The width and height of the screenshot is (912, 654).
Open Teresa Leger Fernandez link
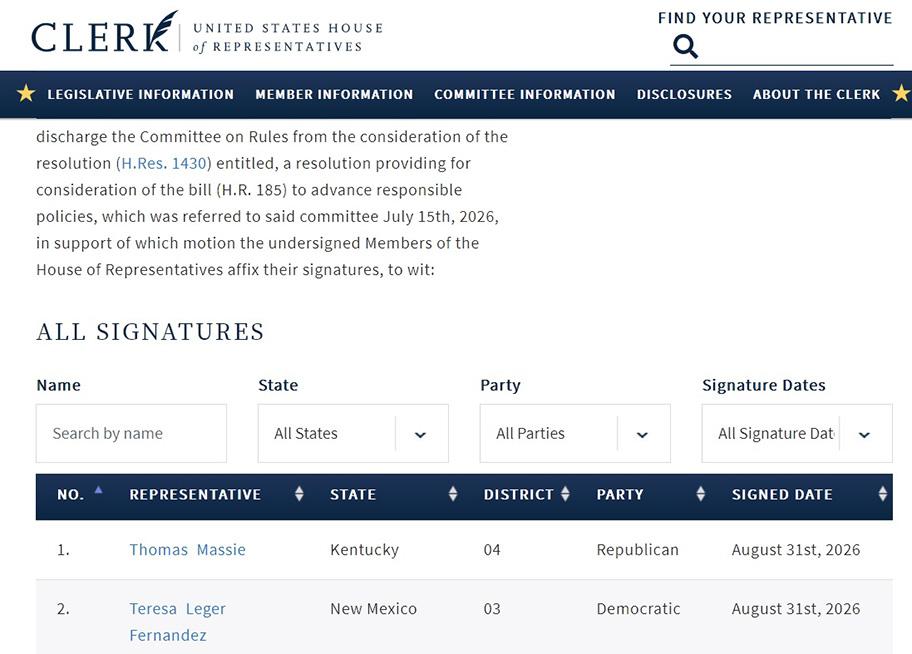177,622
